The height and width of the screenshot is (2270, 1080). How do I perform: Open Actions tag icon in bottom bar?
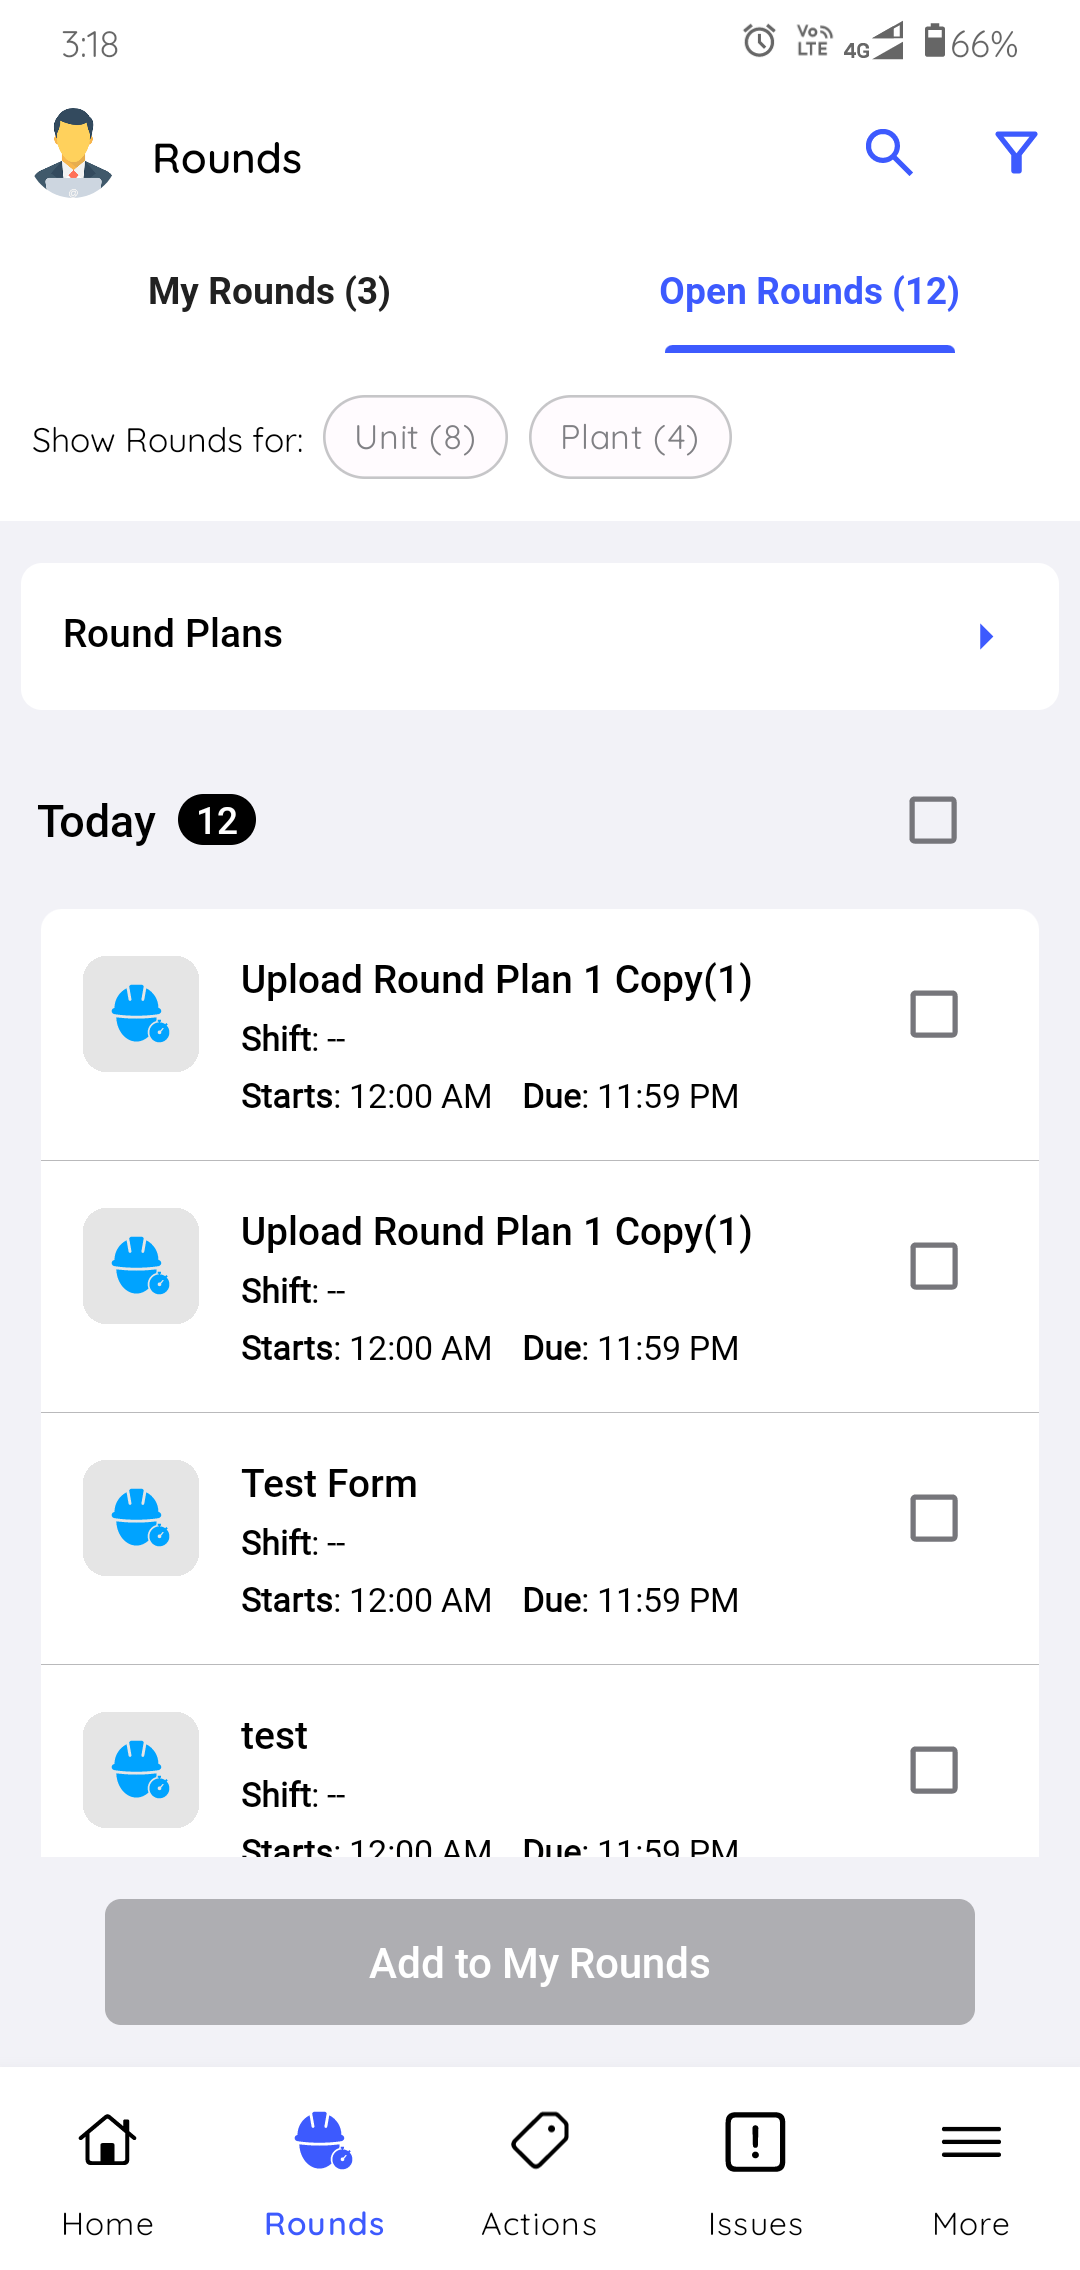click(x=539, y=2170)
